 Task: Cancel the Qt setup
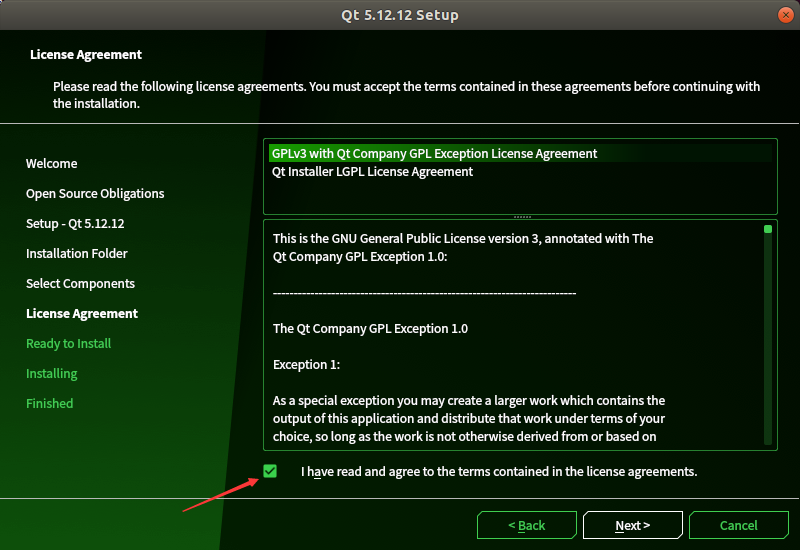[738, 525]
